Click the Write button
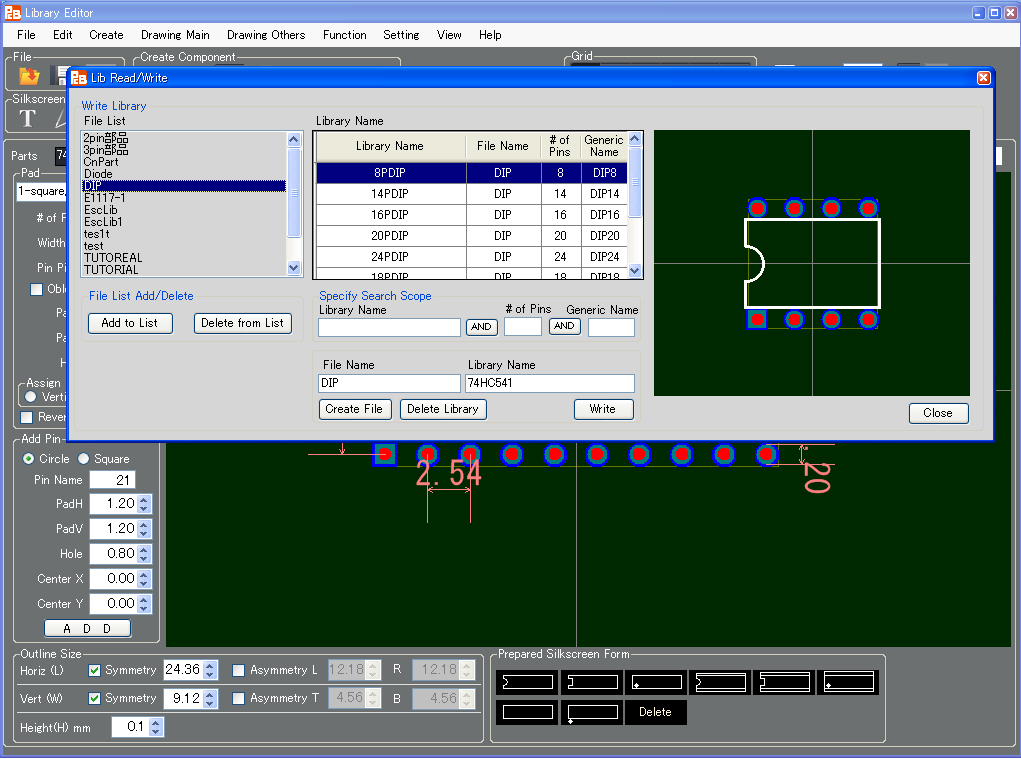This screenshot has width=1021, height=759. (603, 409)
